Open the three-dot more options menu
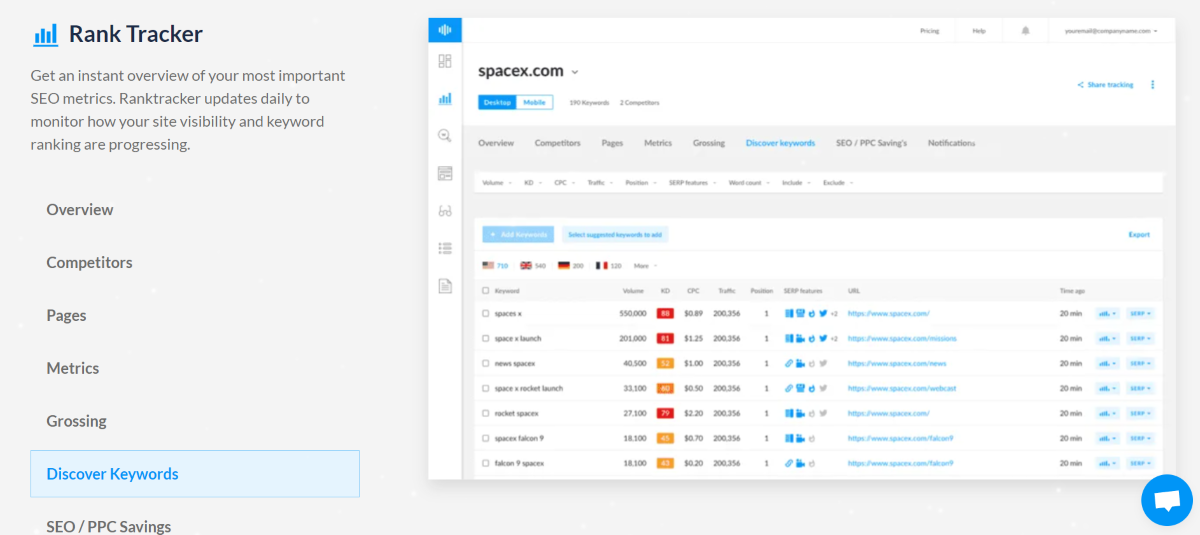 (1152, 85)
